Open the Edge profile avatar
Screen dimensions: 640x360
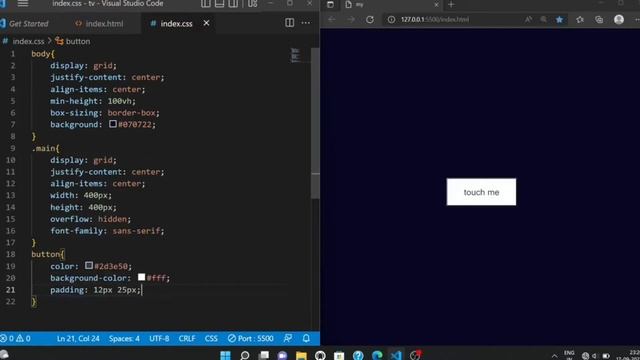(x=619, y=19)
